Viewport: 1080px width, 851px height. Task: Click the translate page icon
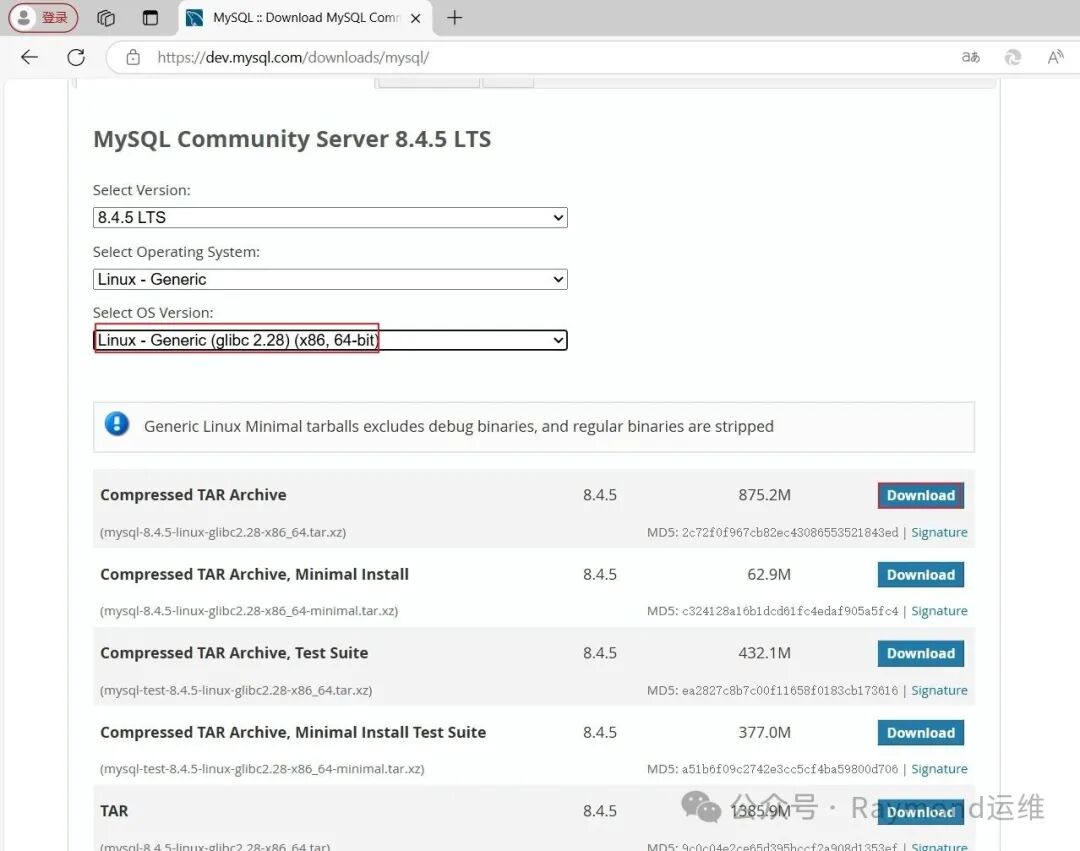coord(970,57)
